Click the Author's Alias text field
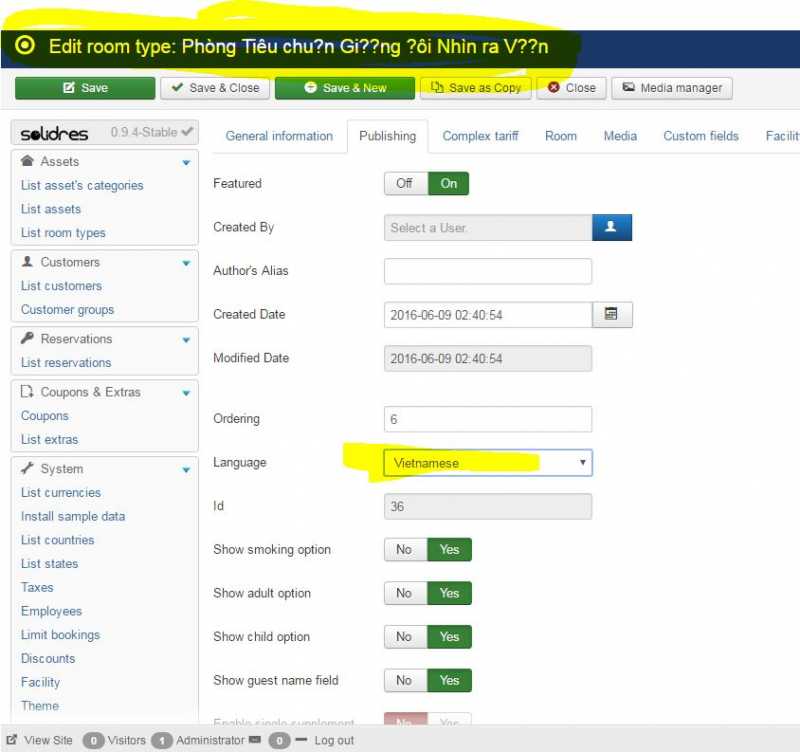 [488, 271]
